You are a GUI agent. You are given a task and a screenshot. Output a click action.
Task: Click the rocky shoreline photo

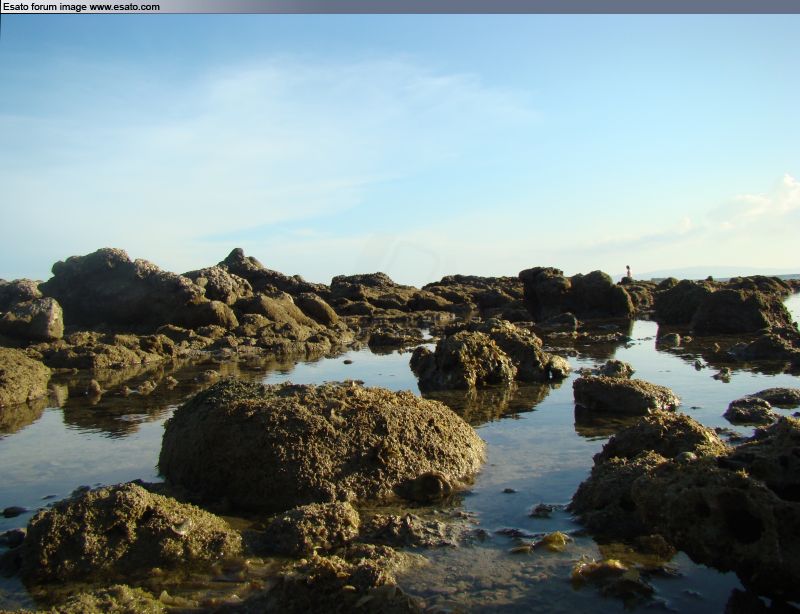[400, 314]
